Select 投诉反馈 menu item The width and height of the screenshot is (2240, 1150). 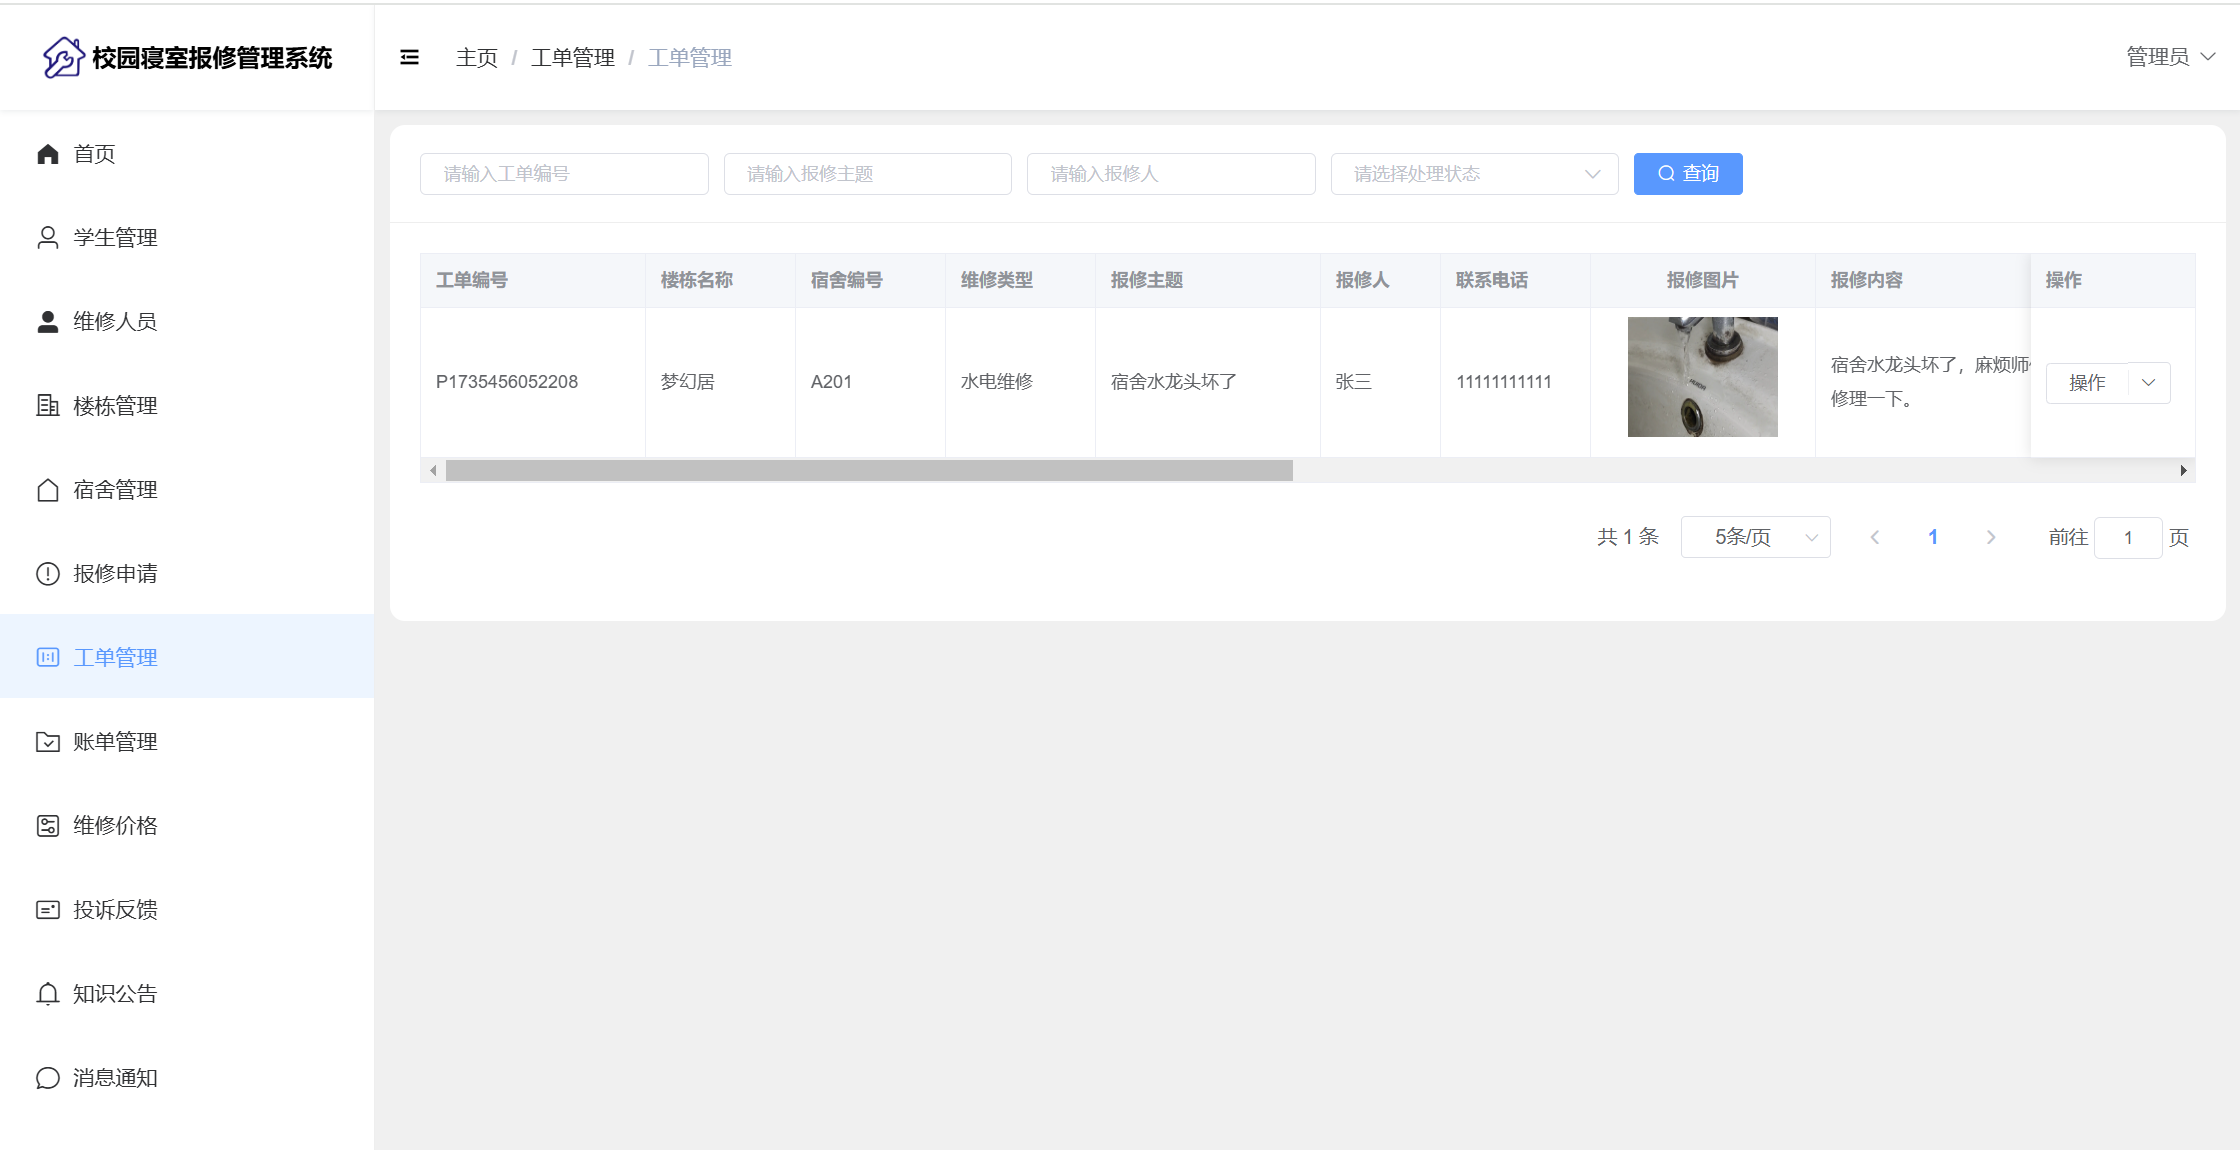pyautogui.click(x=115, y=910)
